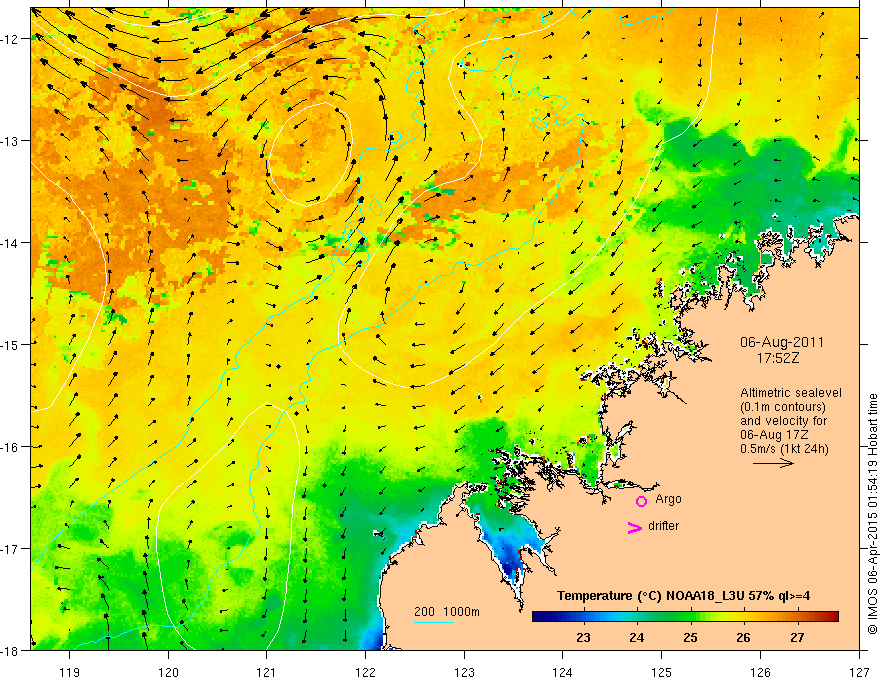Click the temperature colorbar near 23 degrees

pos(584,617)
